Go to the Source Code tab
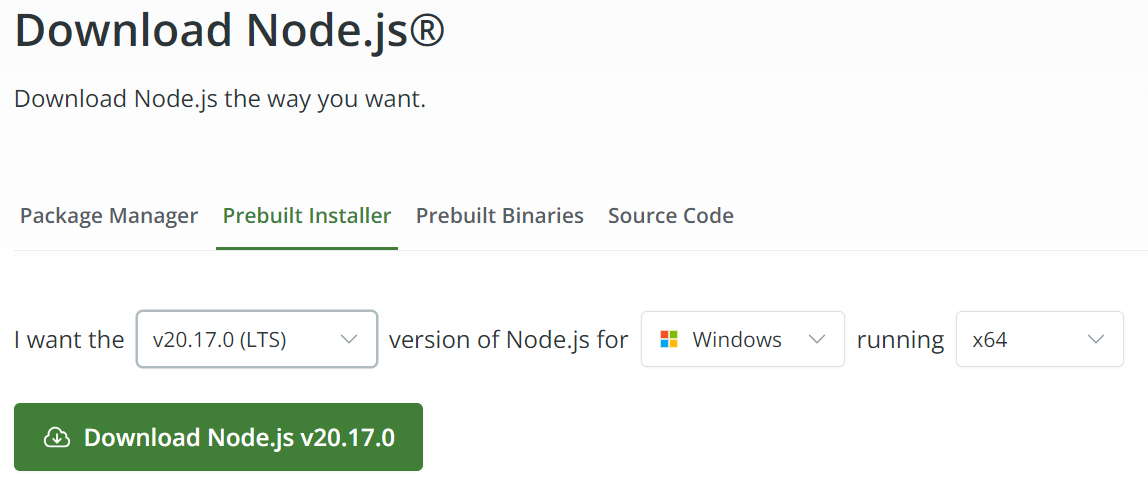Image resolution: width=1148 pixels, height=484 pixels. point(671,216)
